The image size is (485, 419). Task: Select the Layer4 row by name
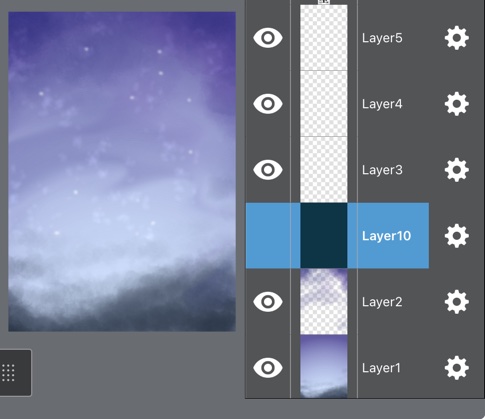(382, 104)
